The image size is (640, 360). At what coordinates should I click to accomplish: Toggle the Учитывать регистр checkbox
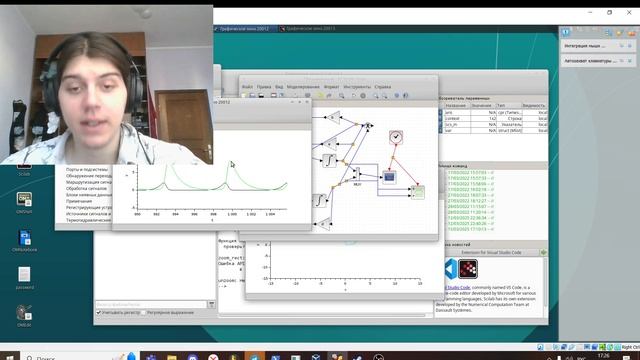click(98, 313)
